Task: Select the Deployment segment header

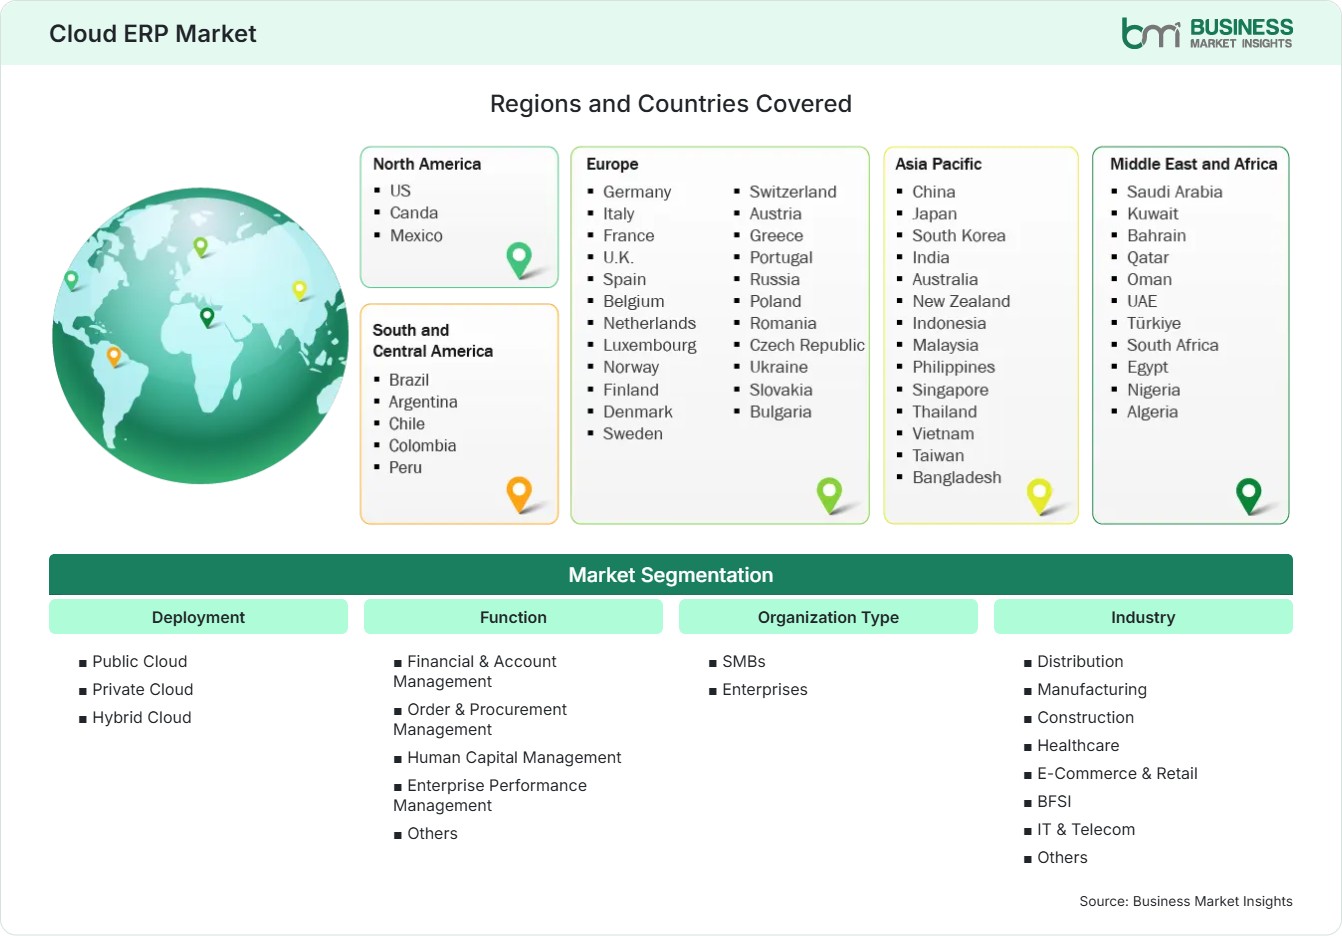Action: pos(198,617)
